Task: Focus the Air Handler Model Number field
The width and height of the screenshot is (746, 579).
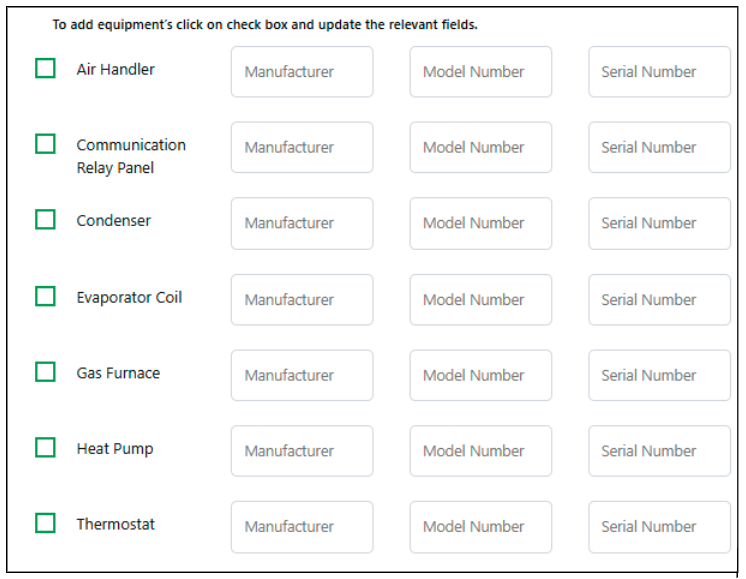Action: 480,72
